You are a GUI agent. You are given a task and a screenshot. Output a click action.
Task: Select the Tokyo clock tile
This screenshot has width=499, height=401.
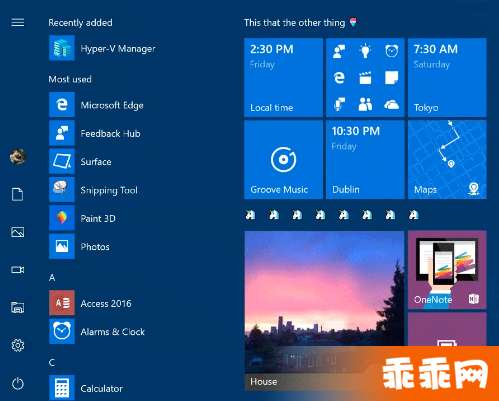447,78
